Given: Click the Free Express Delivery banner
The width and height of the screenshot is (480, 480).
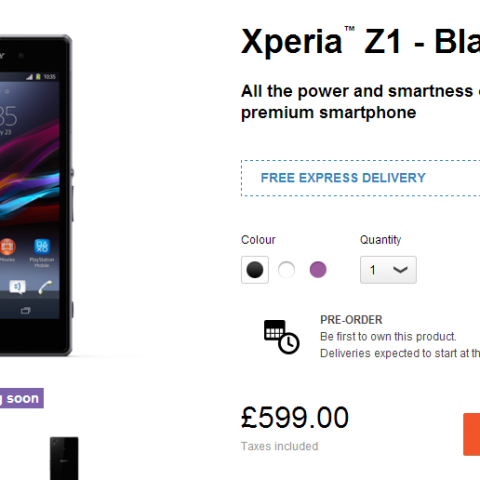Looking at the screenshot, I should point(360,178).
